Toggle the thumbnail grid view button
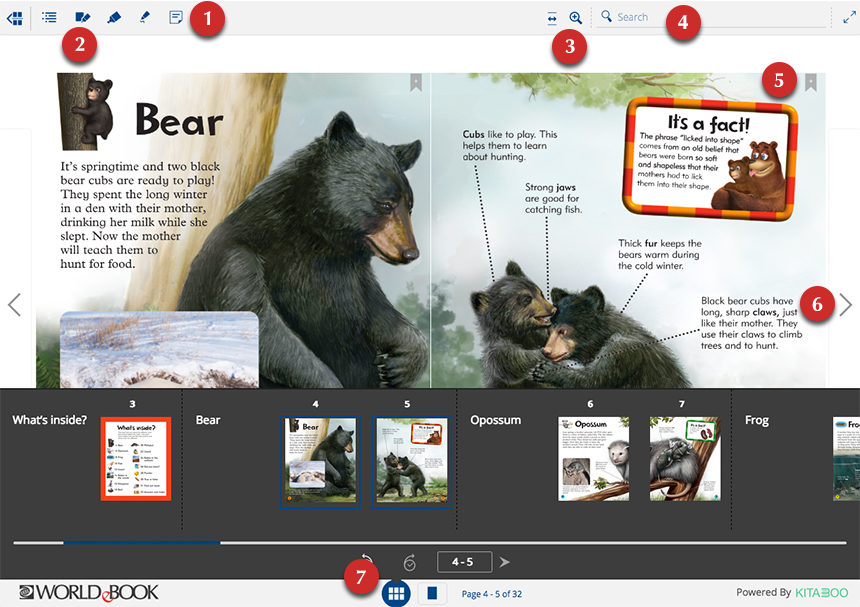This screenshot has width=860, height=607. pyautogui.click(x=396, y=593)
